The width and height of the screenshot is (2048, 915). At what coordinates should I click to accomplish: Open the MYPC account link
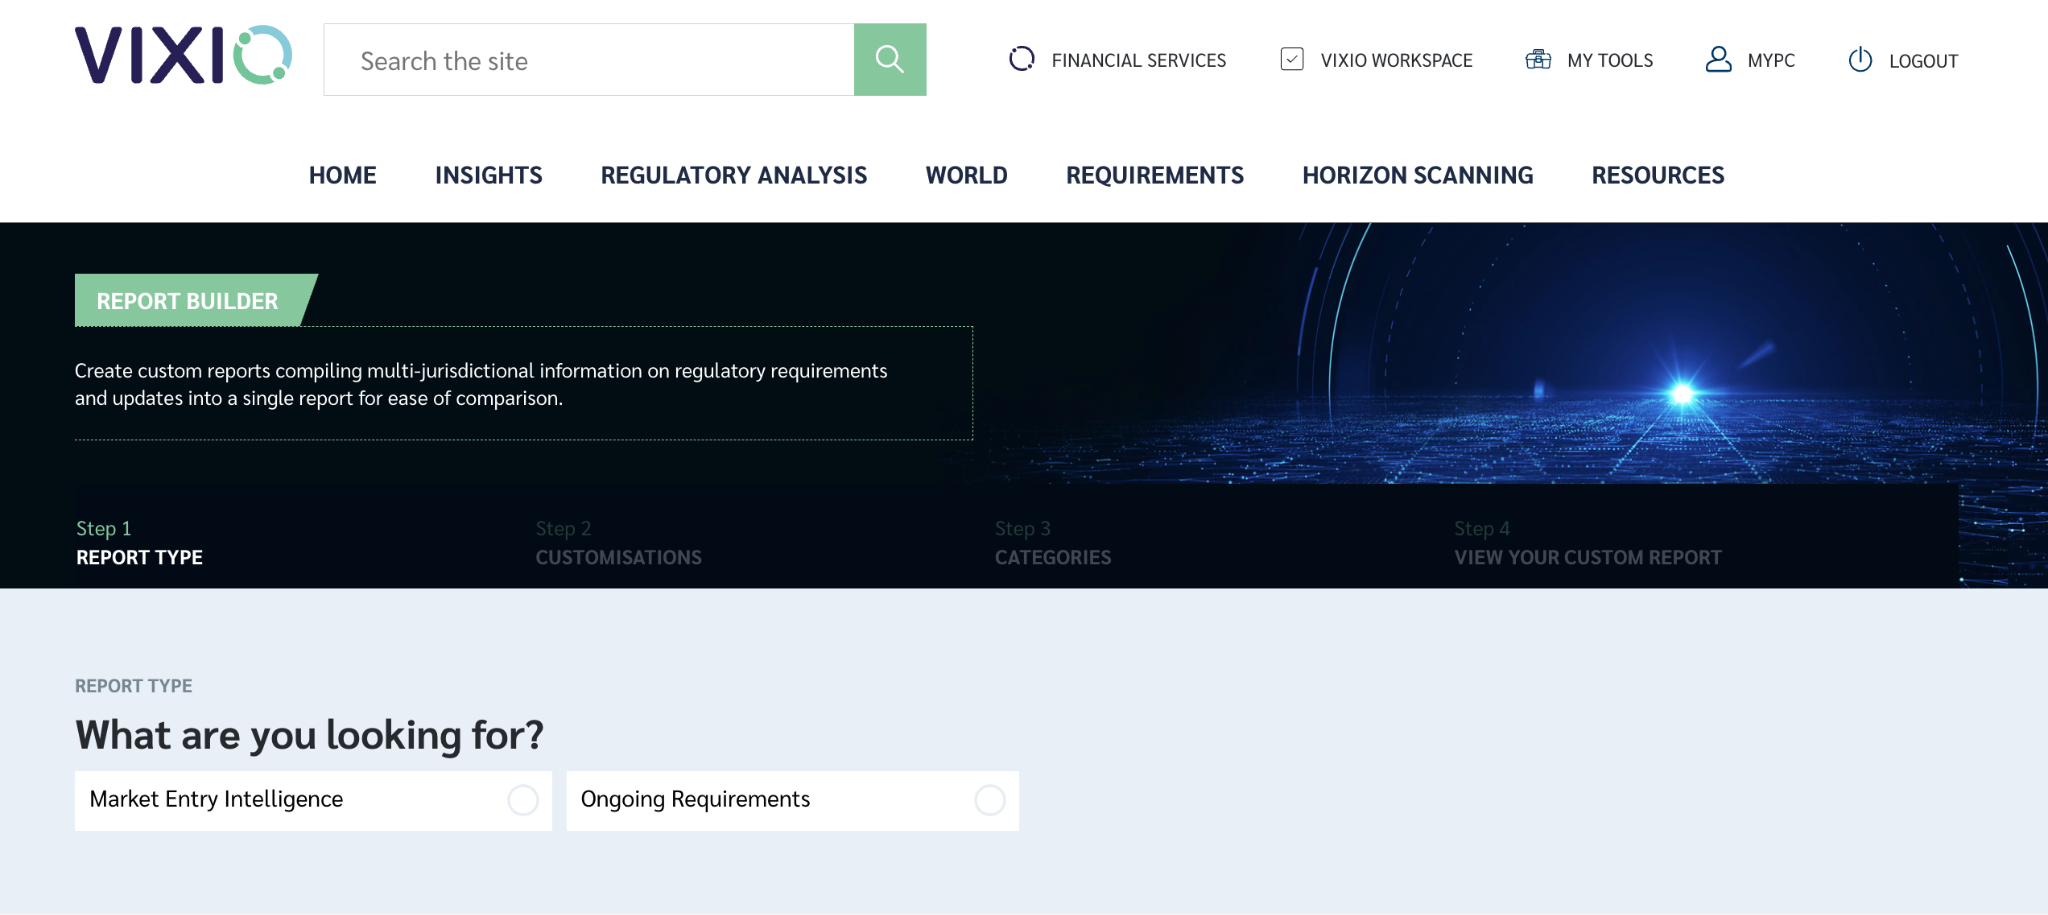[x=1771, y=61]
